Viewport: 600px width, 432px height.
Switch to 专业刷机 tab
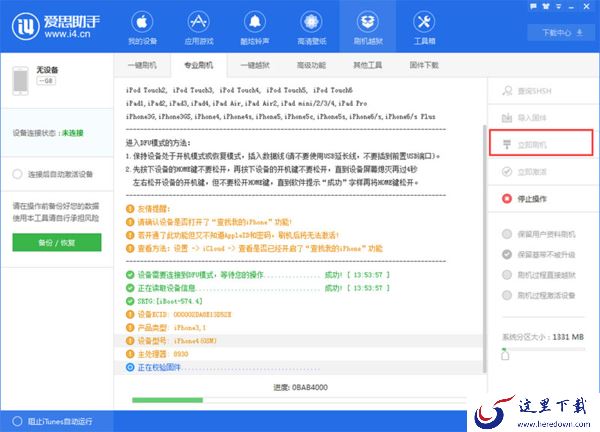199,65
